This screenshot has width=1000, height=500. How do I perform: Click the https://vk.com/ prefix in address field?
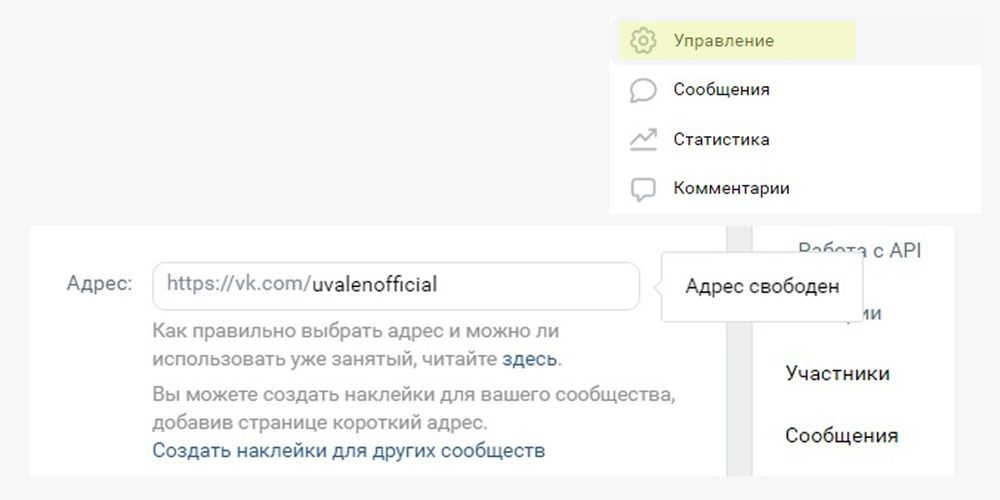coord(239,284)
